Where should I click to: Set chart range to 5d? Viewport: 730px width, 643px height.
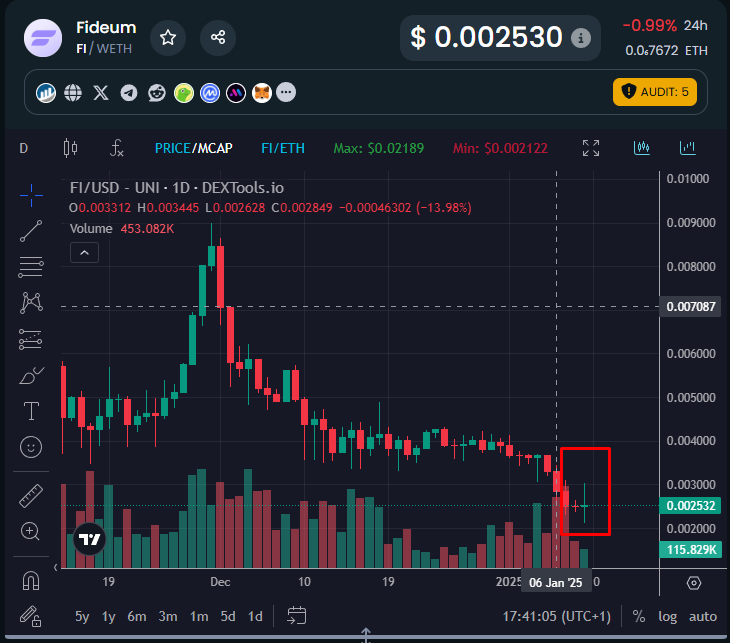tap(228, 616)
